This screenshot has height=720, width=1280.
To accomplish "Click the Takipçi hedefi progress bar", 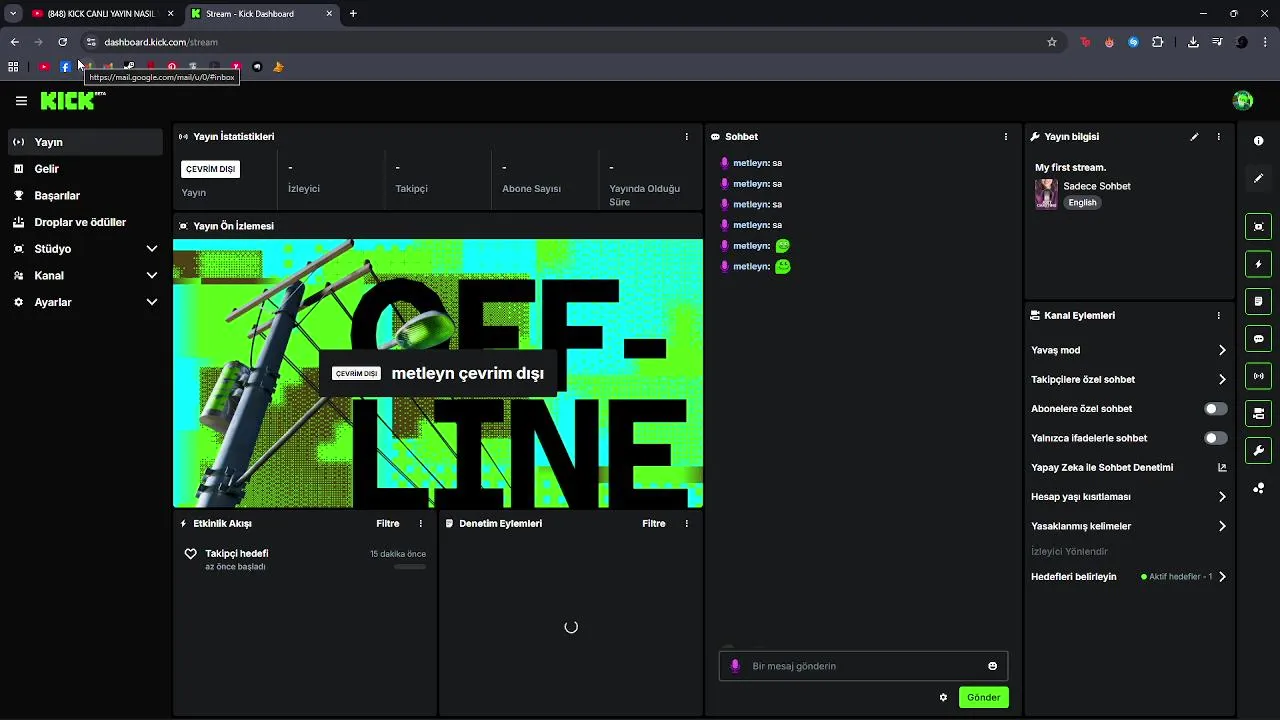I will click(x=410, y=567).
